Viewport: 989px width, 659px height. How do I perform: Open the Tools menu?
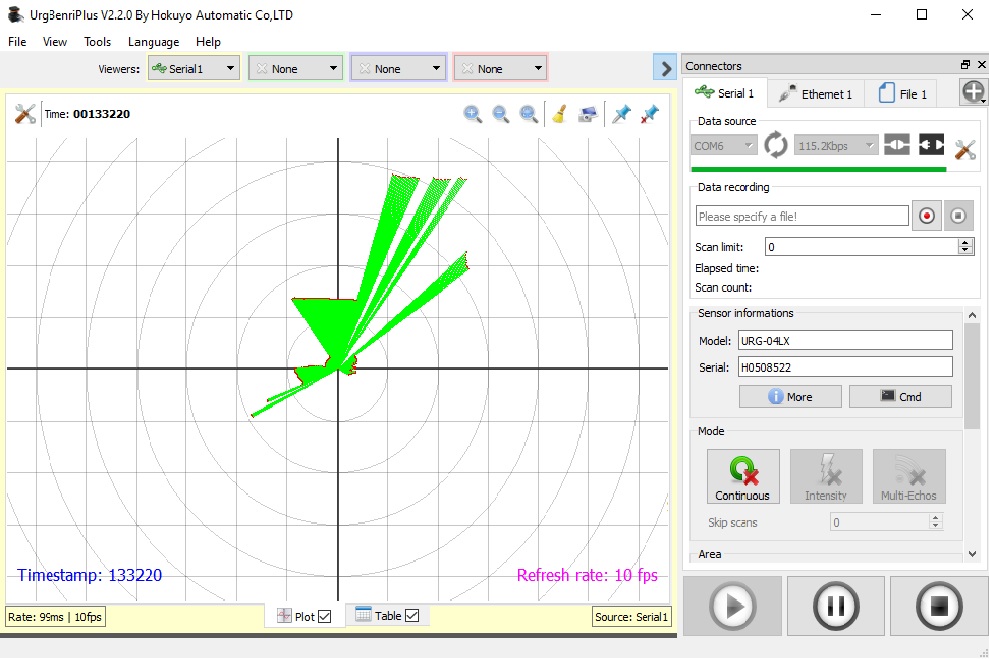click(x=97, y=42)
